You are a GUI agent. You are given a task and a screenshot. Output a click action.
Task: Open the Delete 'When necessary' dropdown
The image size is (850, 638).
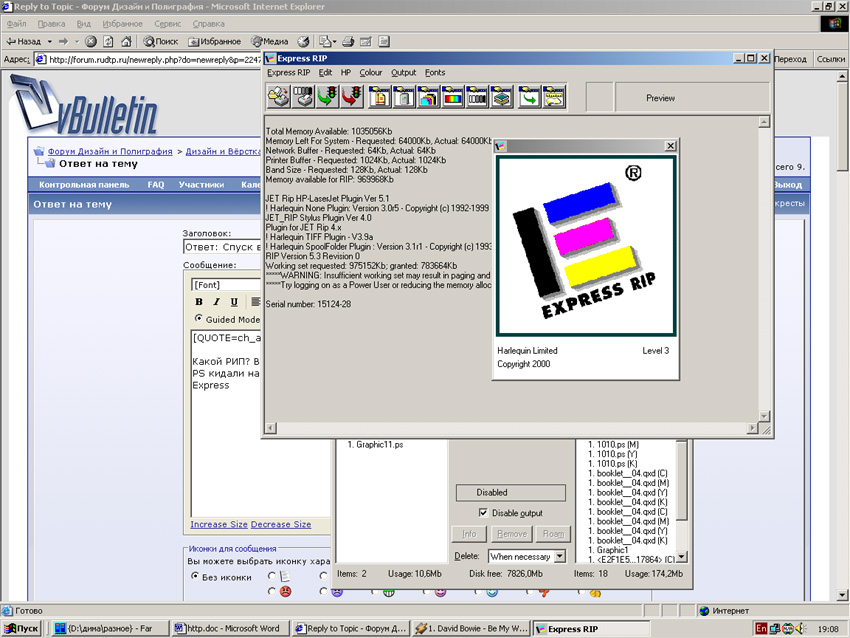pyautogui.click(x=559, y=556)
